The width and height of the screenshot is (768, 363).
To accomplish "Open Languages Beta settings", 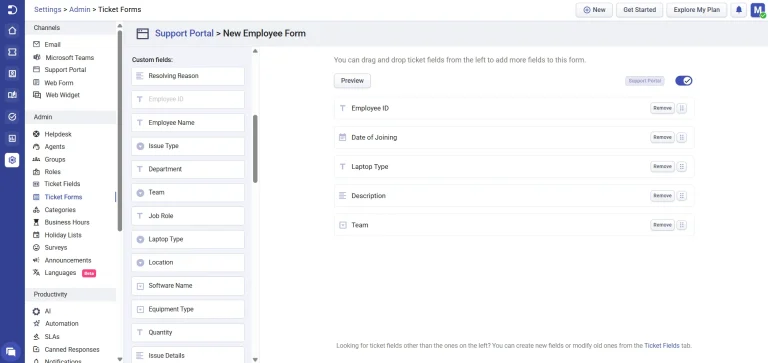I will pyautogui.click(x=60, y=273).
